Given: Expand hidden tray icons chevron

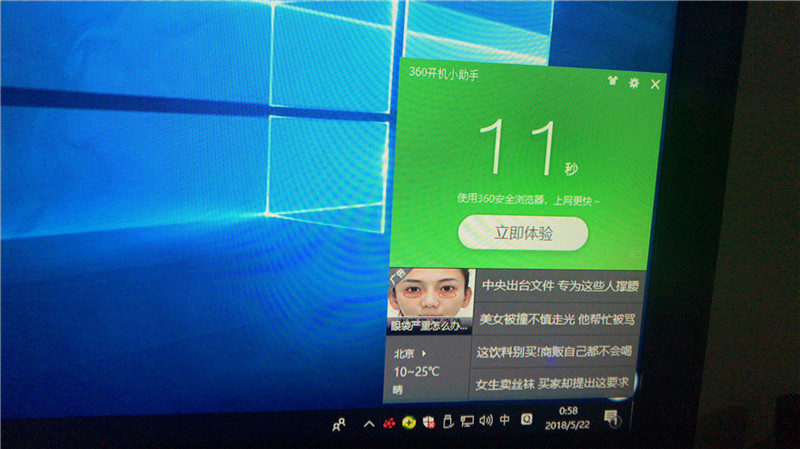Looking at the screenshot, I should tap(369, 423).
